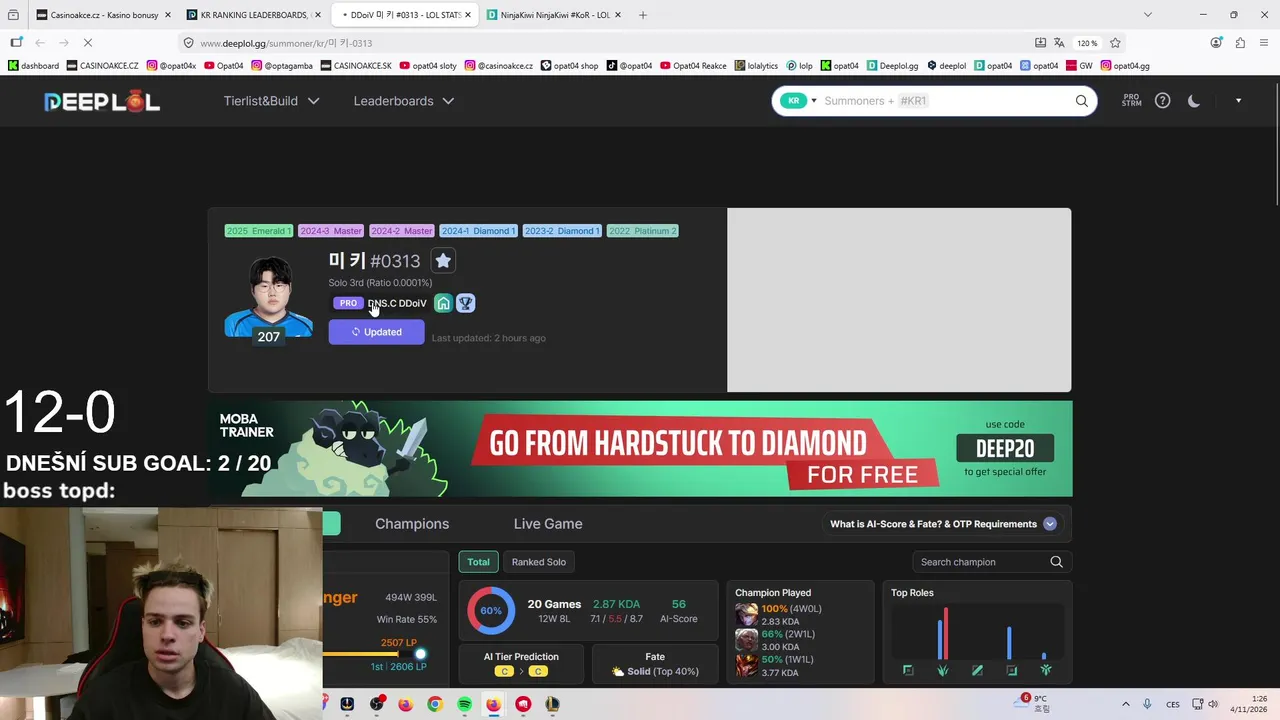The height and width of the screenshot is (720, 1280).
Task: Click the 2024-2 Master season tag
Action: pos(402,231)
